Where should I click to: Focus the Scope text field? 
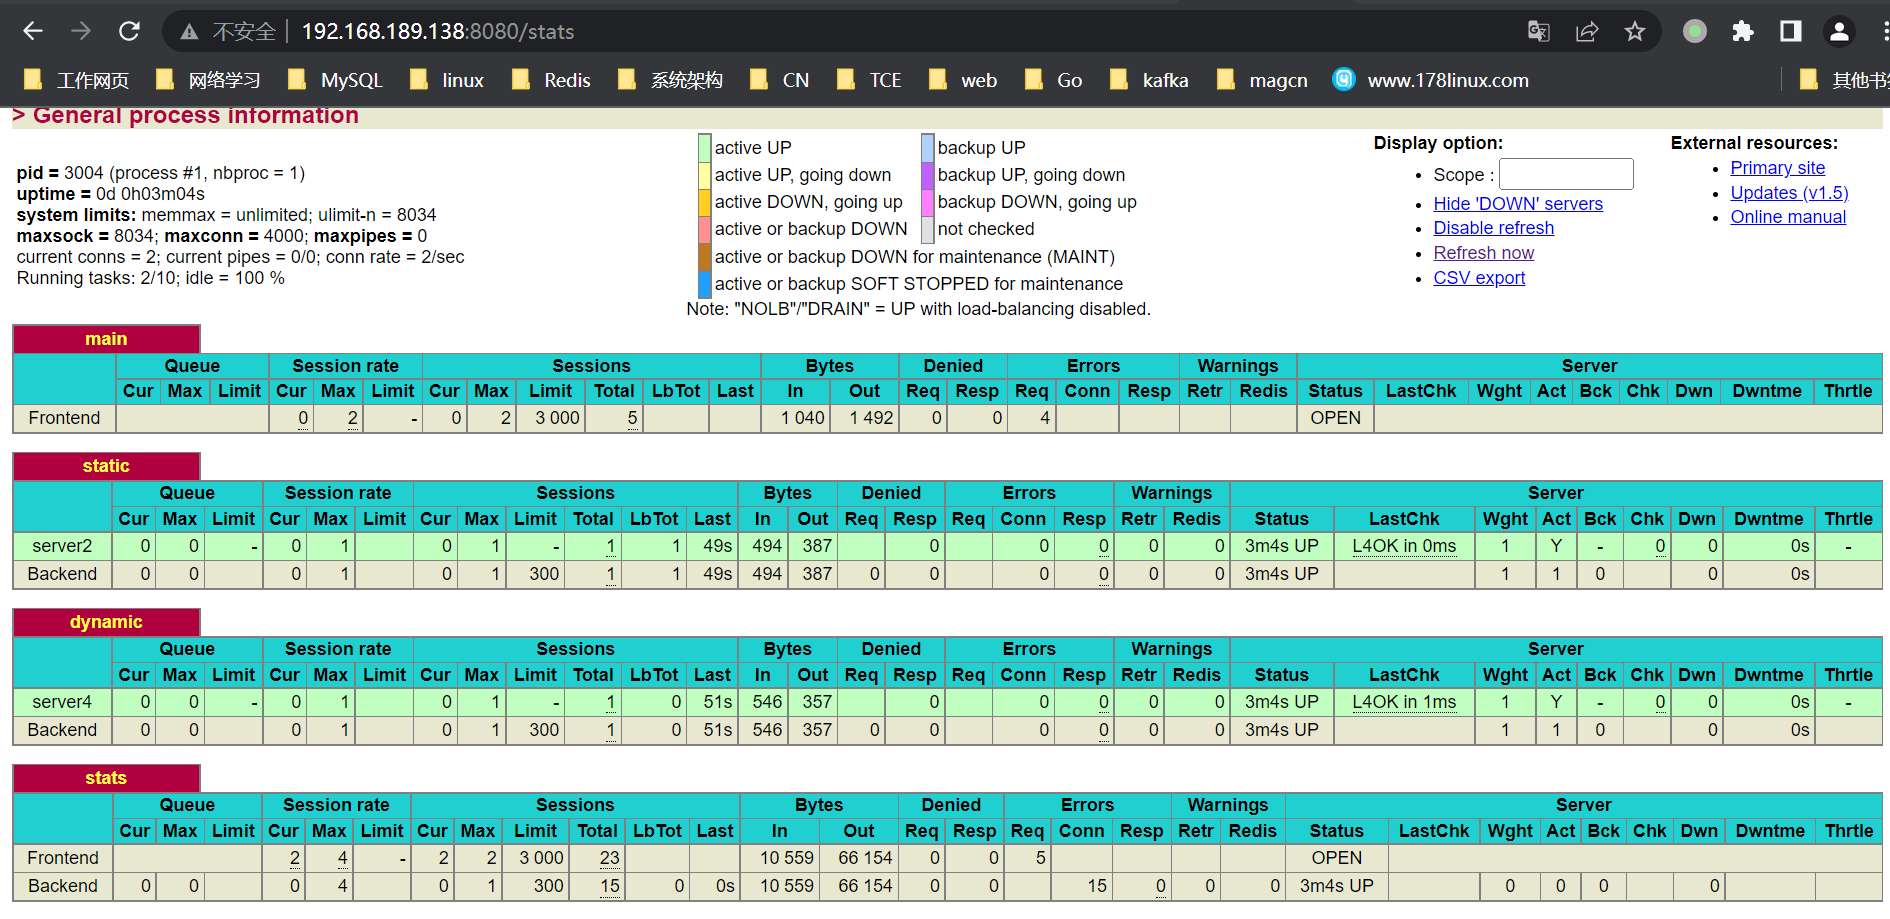pyautogui.click(x=1566, y=174)
